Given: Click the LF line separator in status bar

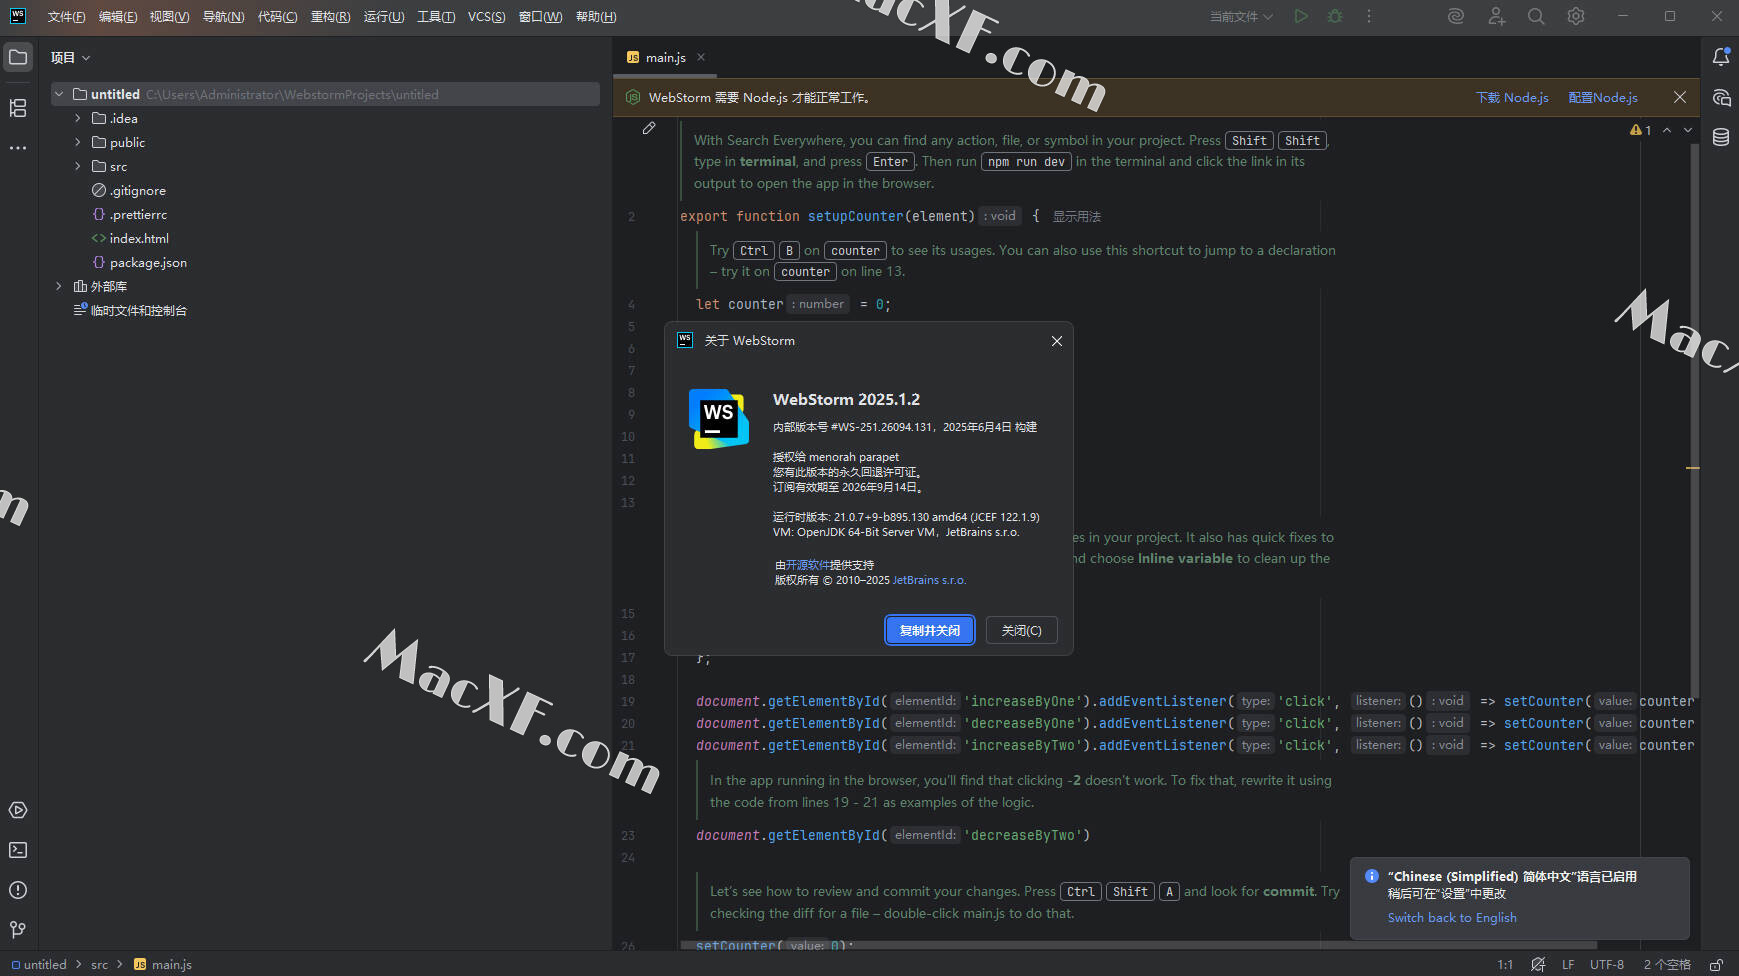Looking at the screenshot, I should point(1568,965).
